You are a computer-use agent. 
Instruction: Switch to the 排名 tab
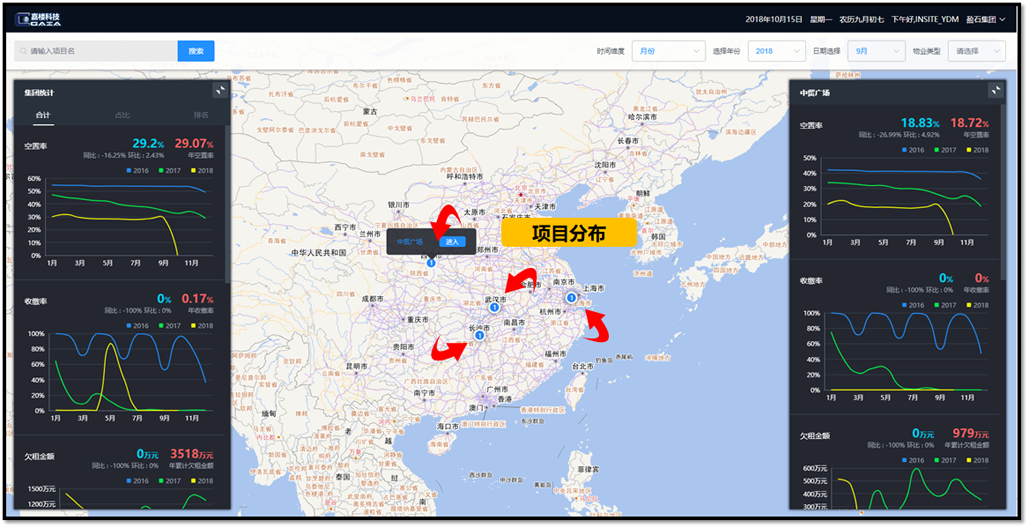pos(201,115)
